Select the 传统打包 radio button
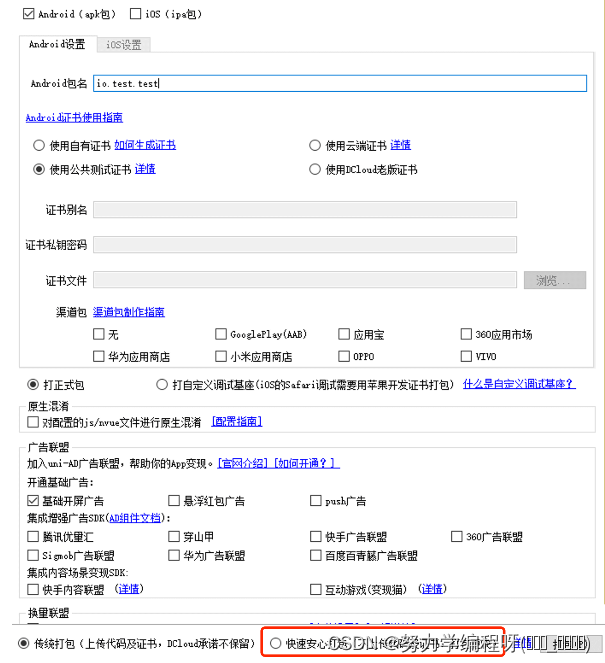 click(x=24, y=644)
